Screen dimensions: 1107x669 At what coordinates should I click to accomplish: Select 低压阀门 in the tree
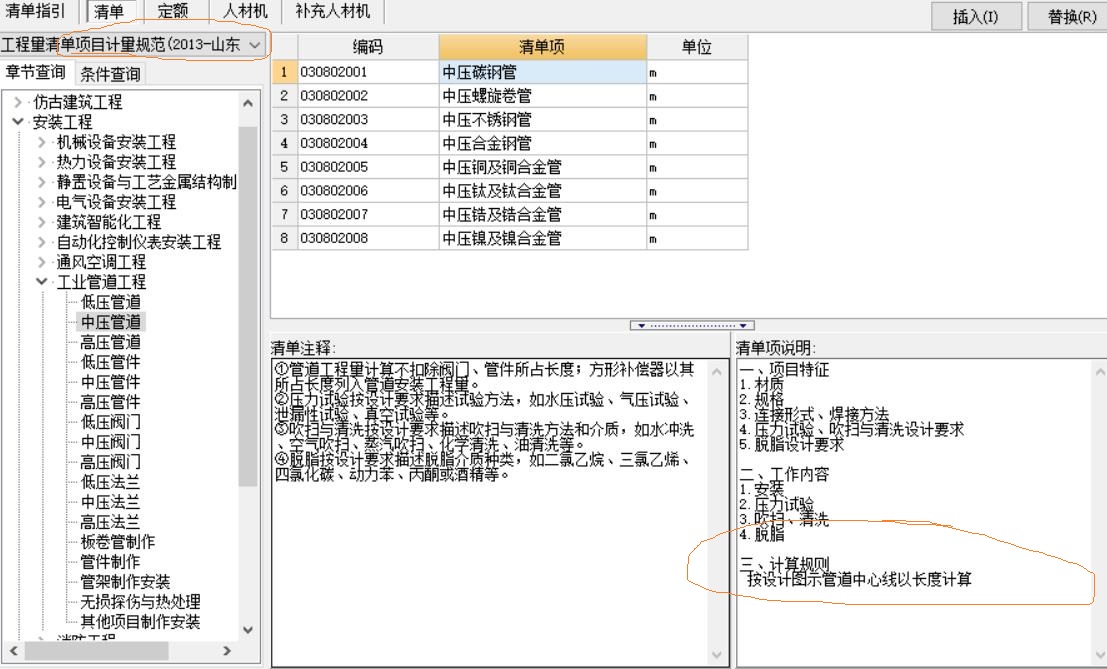(x=111, y=422)
